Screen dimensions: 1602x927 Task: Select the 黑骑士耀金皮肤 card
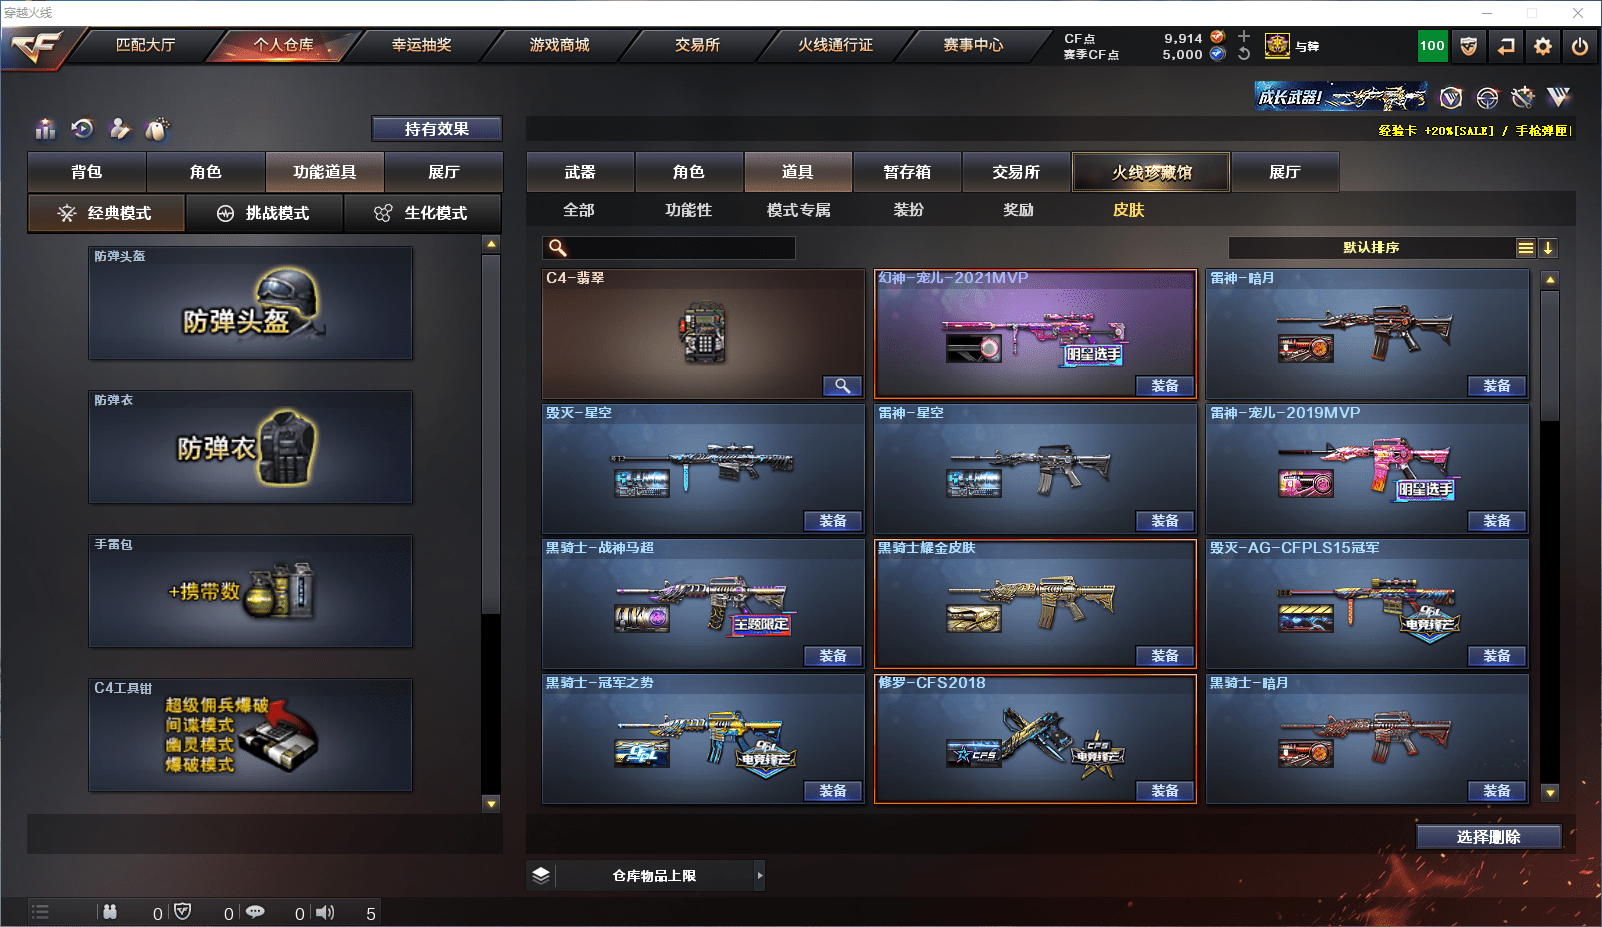tap(1035, 604)
